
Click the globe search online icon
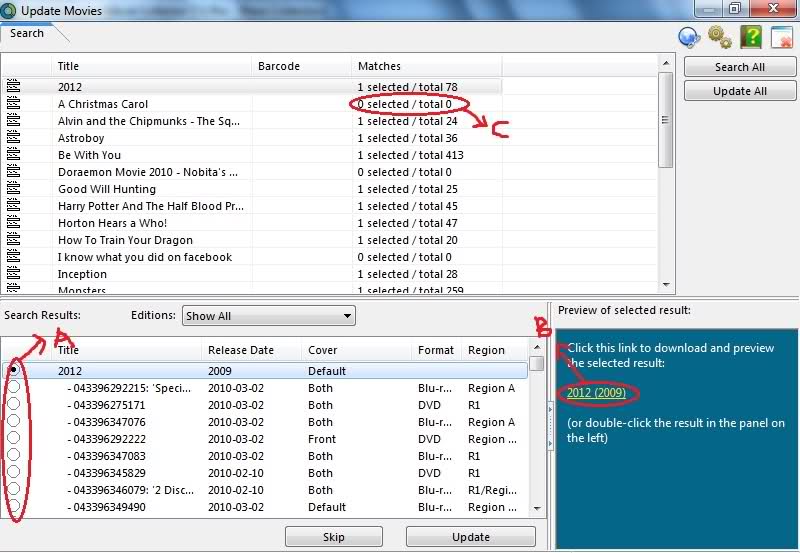tap(689, 37)
